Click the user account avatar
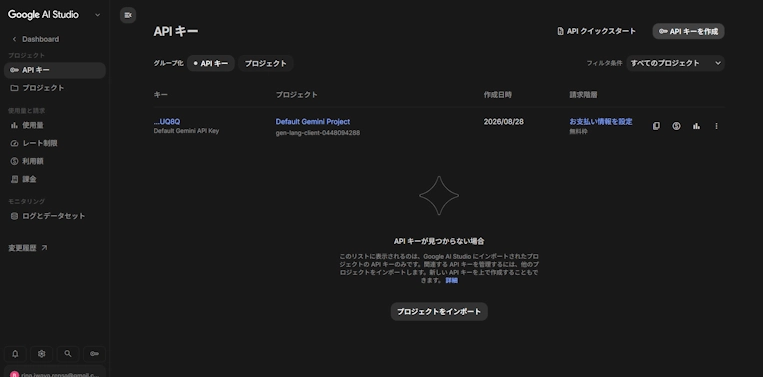 pyautogui.click(x=14, y=375)
